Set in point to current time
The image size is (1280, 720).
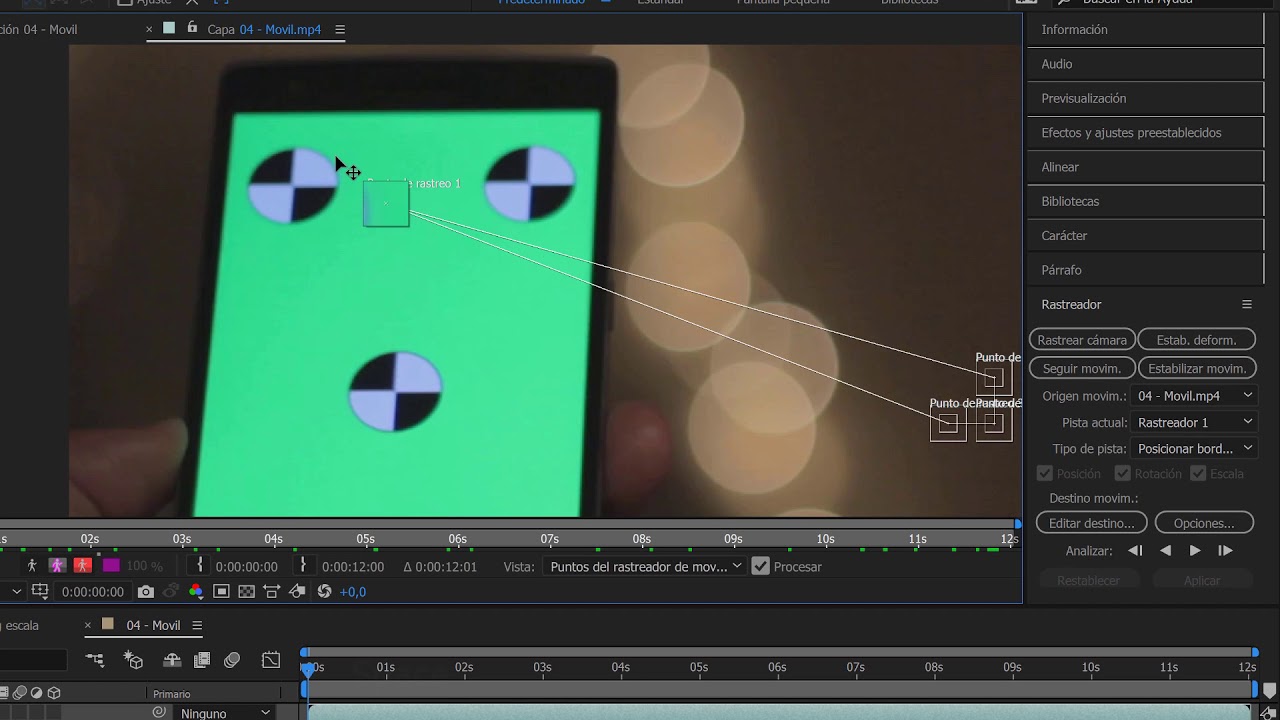click(200, 566)
